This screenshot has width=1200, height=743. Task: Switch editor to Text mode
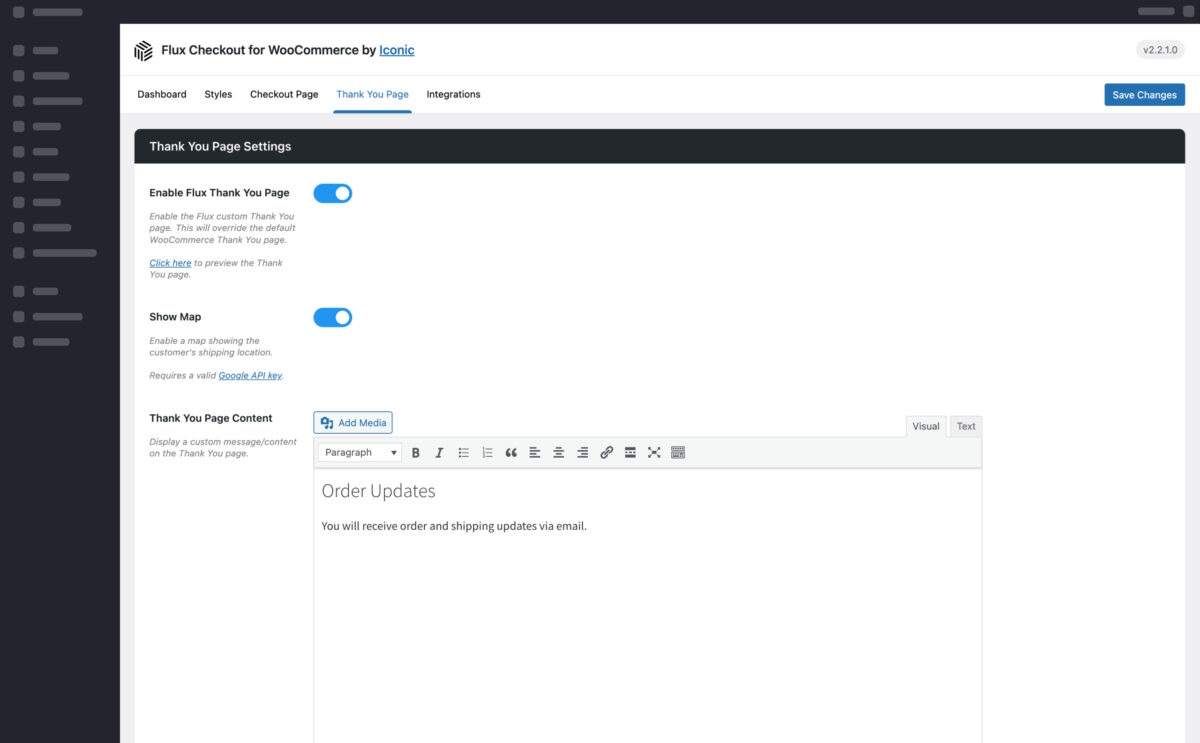coord(965,426)
